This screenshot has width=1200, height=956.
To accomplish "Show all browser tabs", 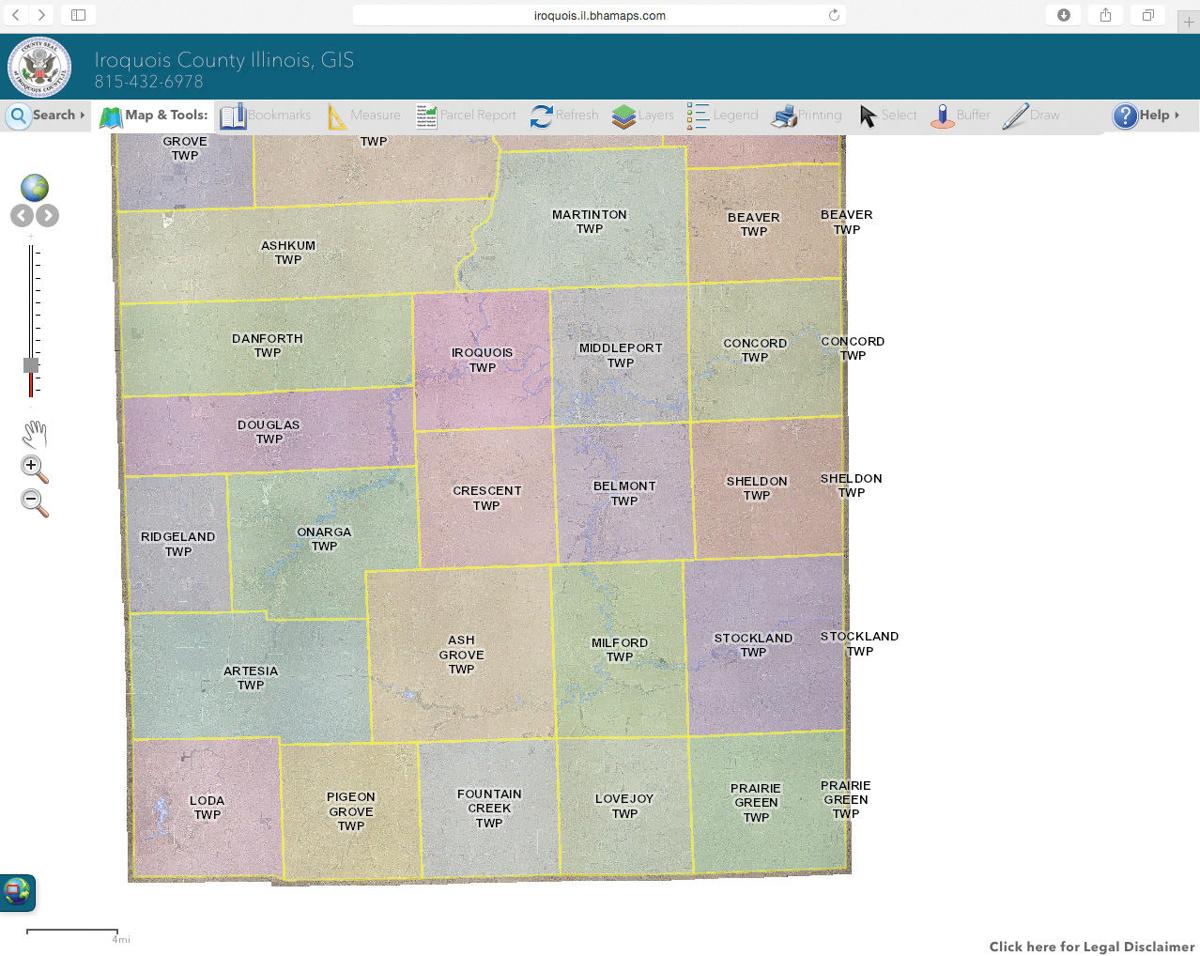I will (1148, 15).
